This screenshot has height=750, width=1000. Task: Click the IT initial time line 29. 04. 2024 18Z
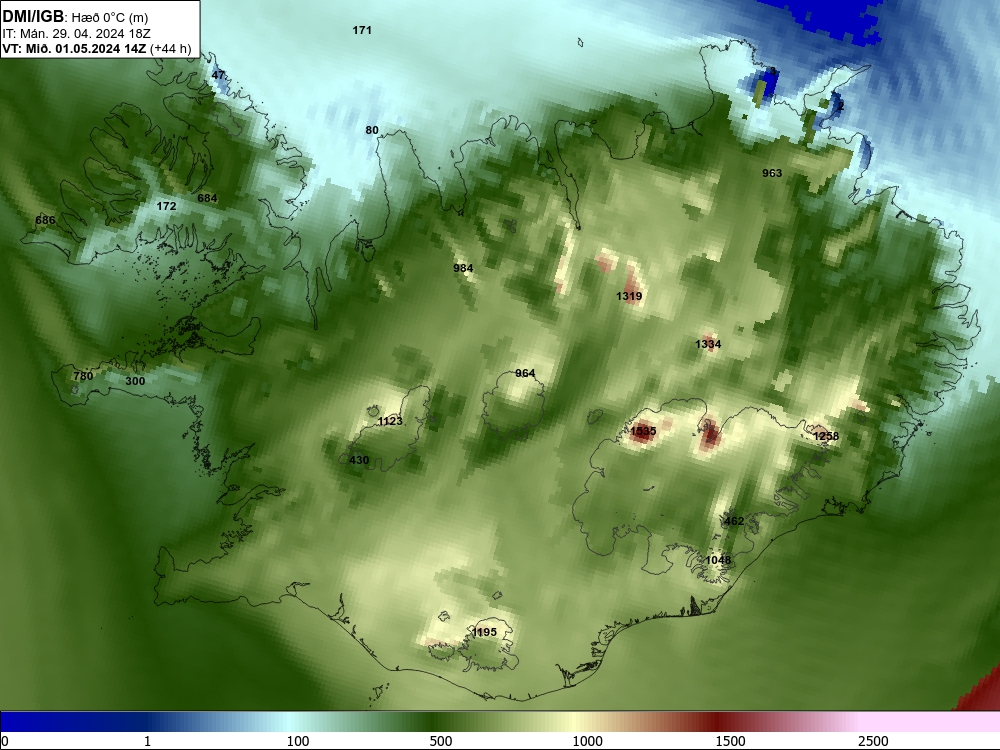[78, 33]
